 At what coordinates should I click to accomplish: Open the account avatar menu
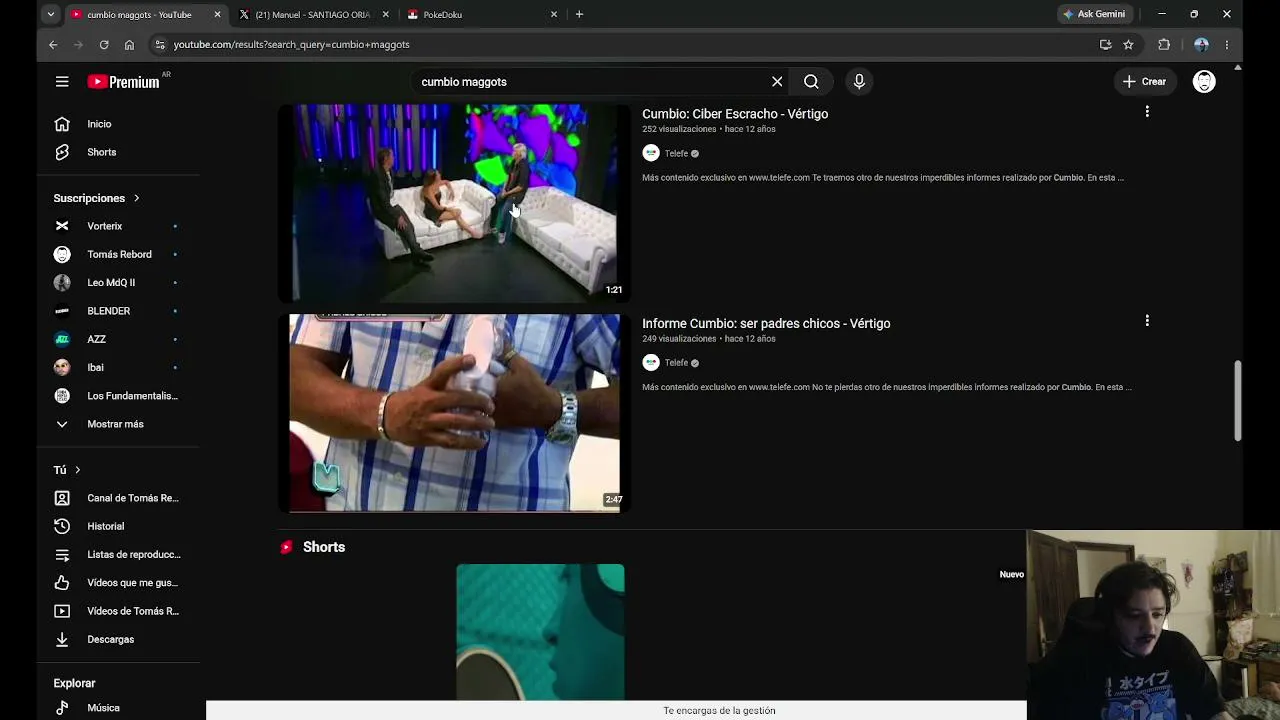pos(1204,82)
